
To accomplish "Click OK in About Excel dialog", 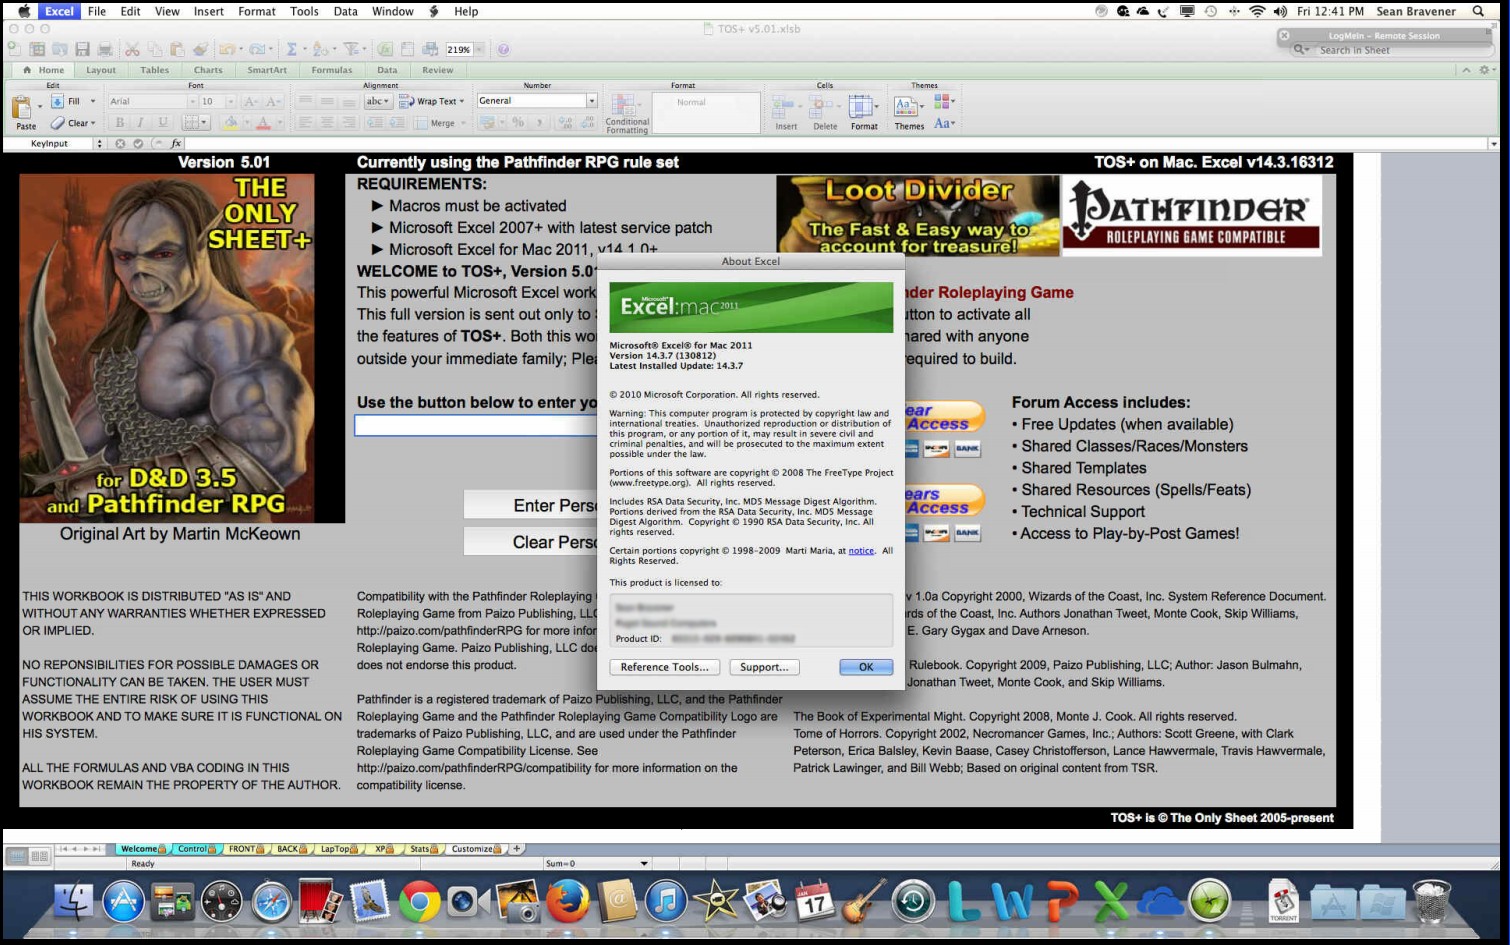I will [x=866, y=667].
